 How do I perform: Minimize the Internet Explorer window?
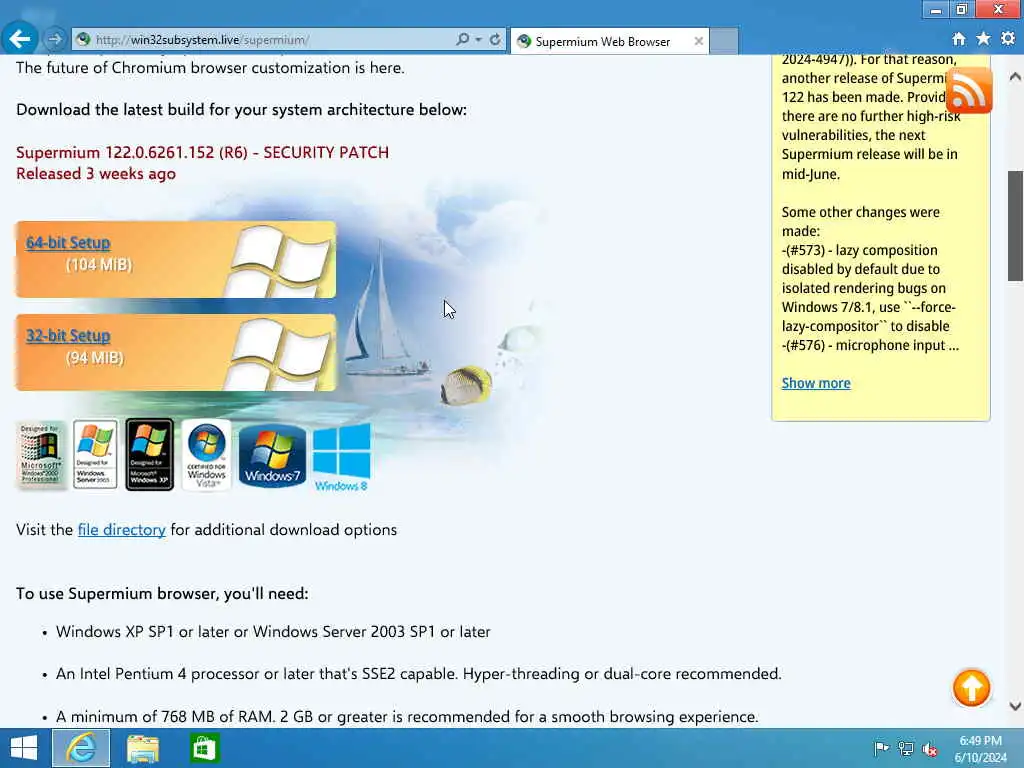tap(935, 9)
